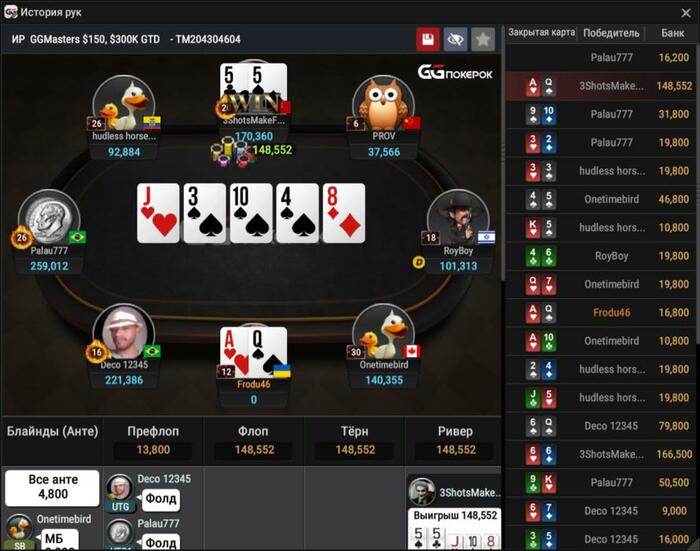
Task: Click PROV's owl avatar
Action: click(383, 104)
